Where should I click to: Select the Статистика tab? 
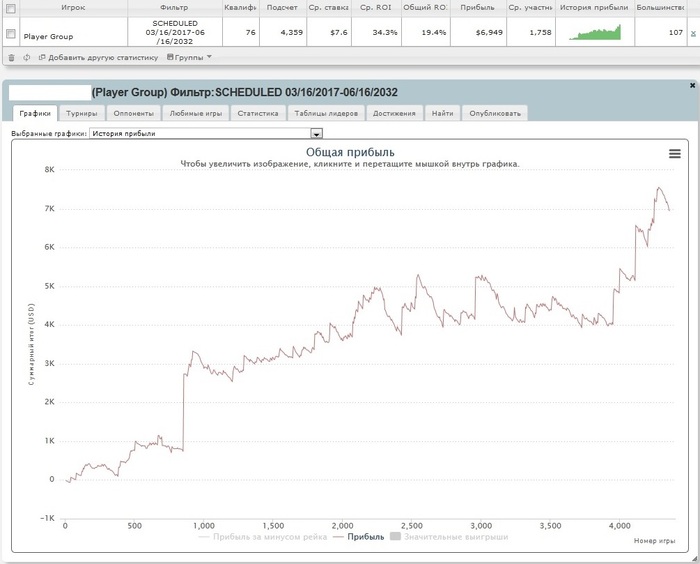[258, 113]
